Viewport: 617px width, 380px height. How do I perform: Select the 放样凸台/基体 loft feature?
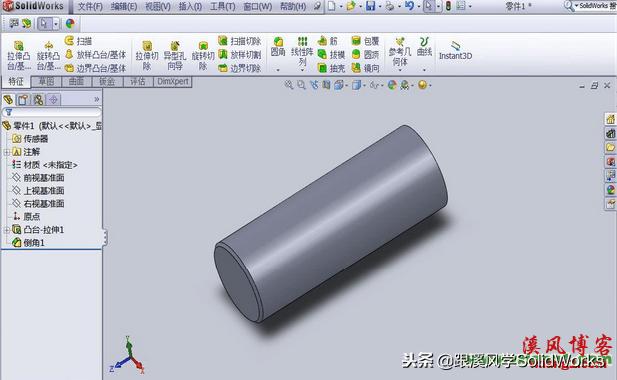point(95,54)
